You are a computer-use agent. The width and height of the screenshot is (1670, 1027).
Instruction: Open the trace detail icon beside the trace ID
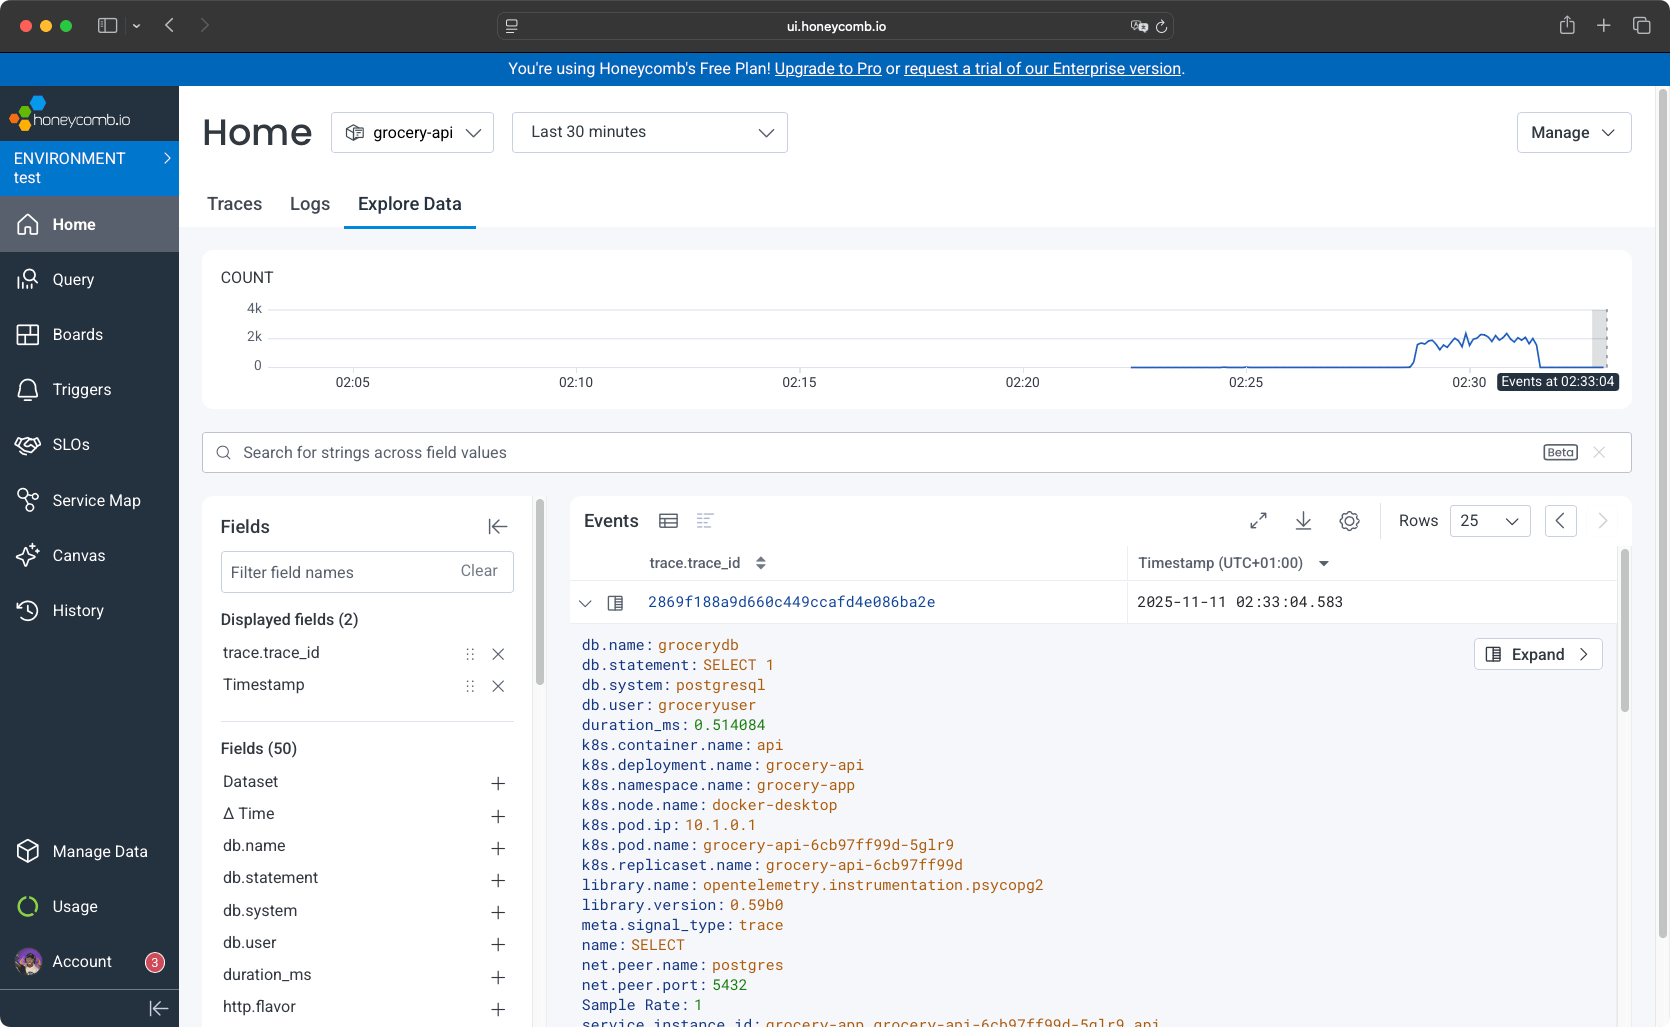616,603
